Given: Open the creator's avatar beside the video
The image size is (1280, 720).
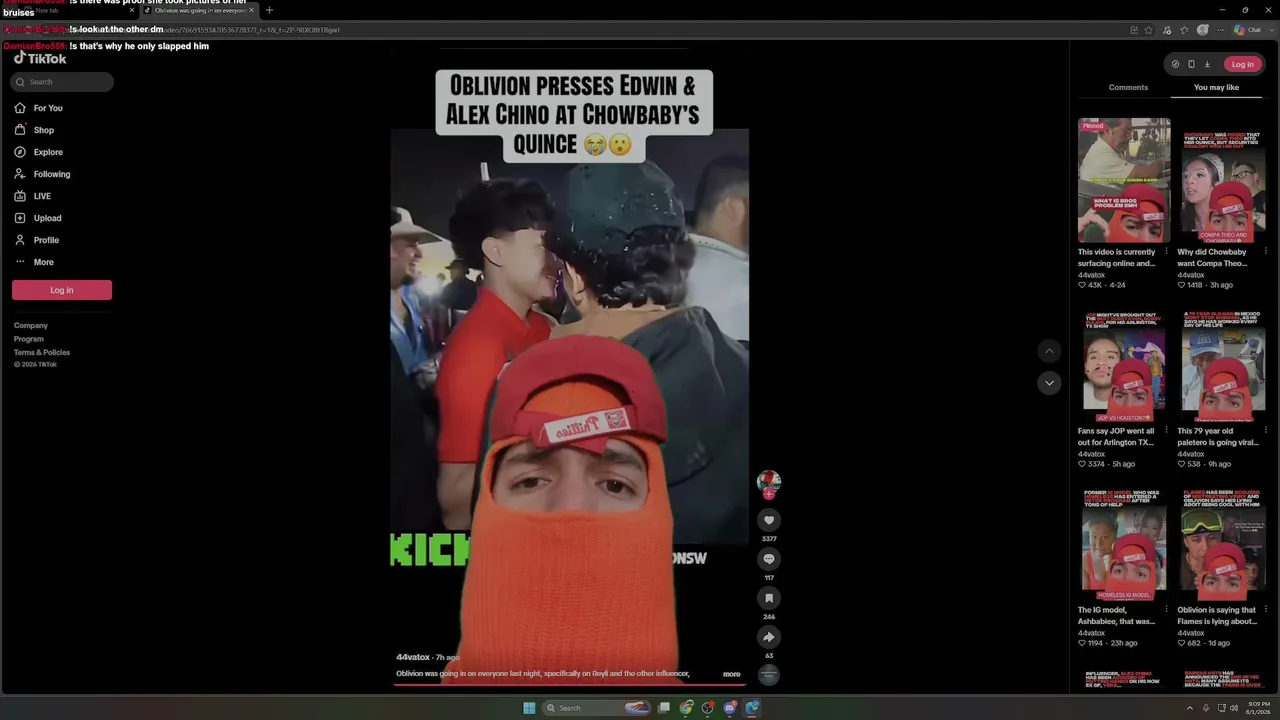Looking at the screenshot, I should point(769,482).
